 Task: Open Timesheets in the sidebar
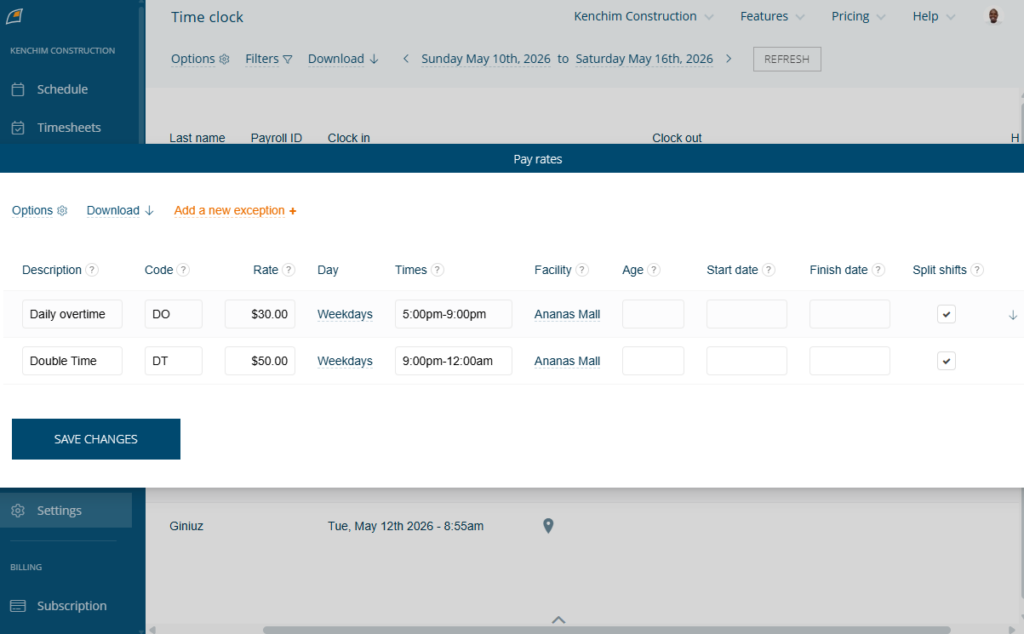coord(69,127)
